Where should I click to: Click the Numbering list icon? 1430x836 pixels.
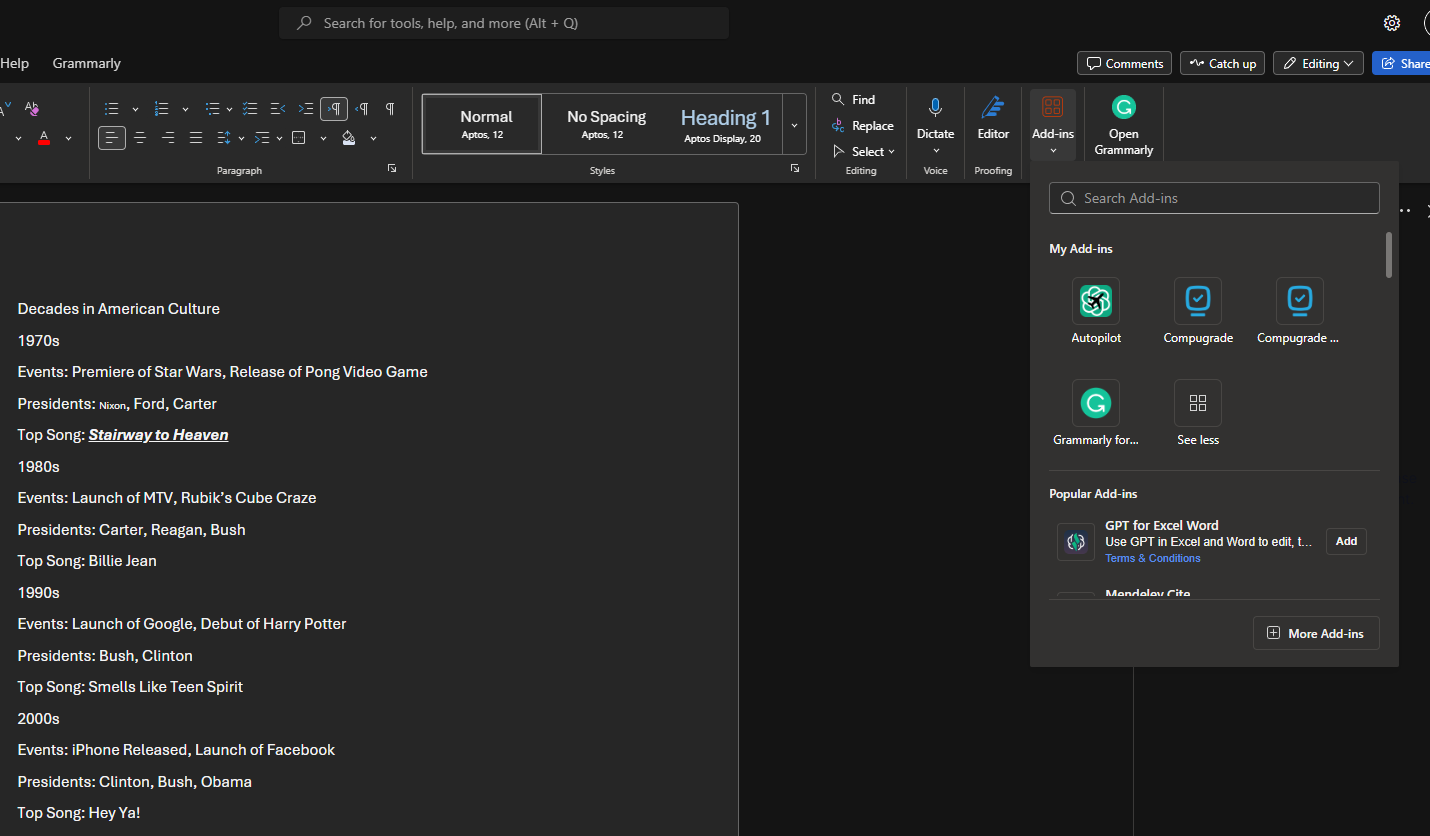pos(162,109)
